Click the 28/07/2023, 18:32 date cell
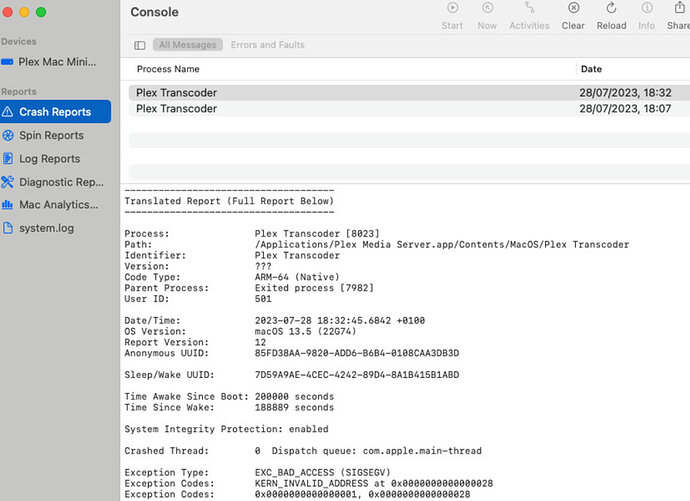Image resolution: width=690 pixels, height=501 pixels. pyautogui.click(x=625, y=93)
